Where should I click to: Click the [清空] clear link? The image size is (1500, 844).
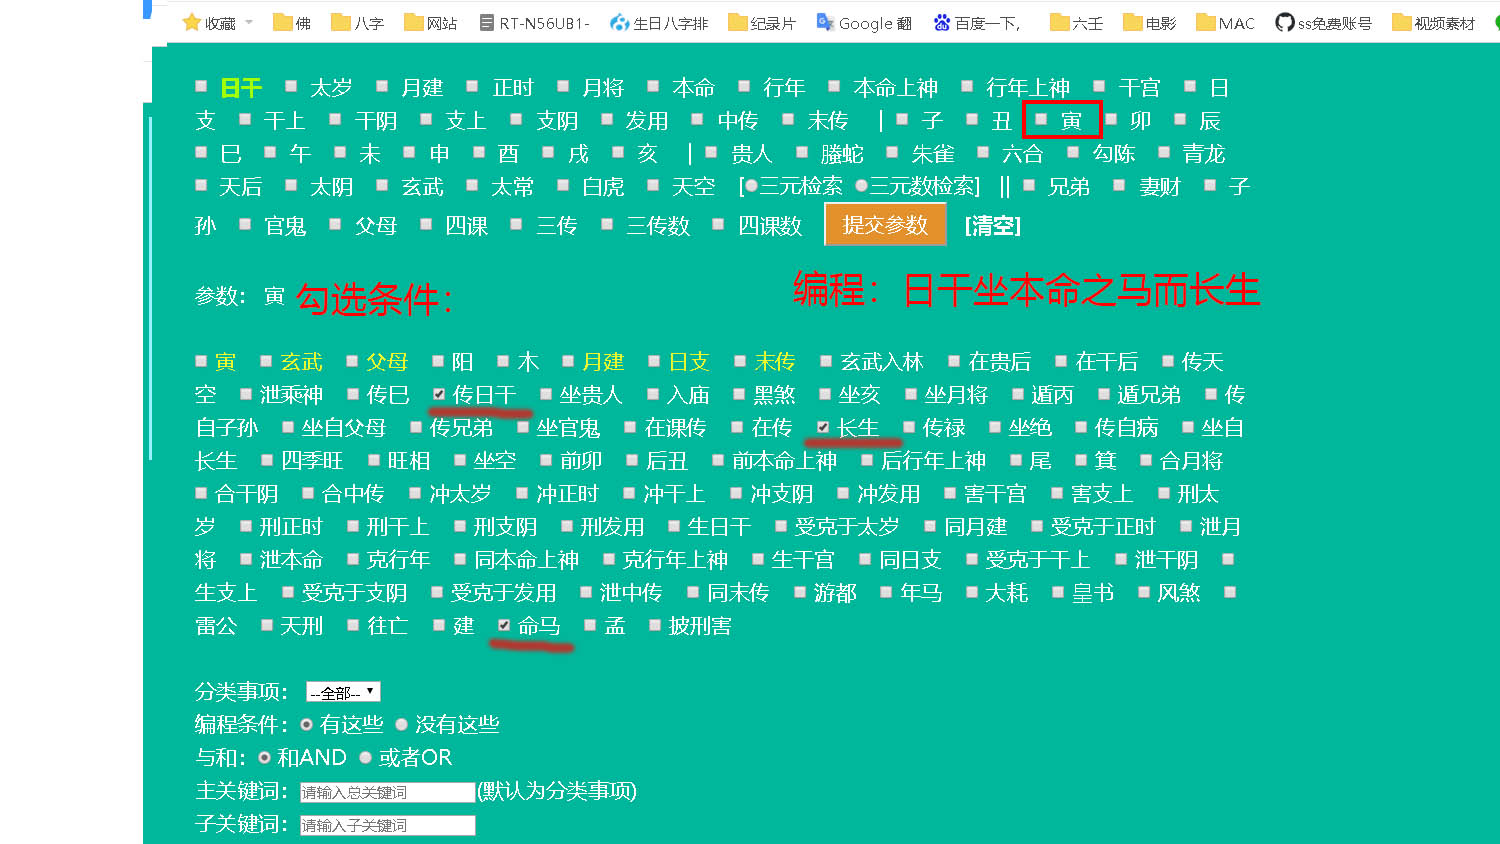[x=992, y=226]
